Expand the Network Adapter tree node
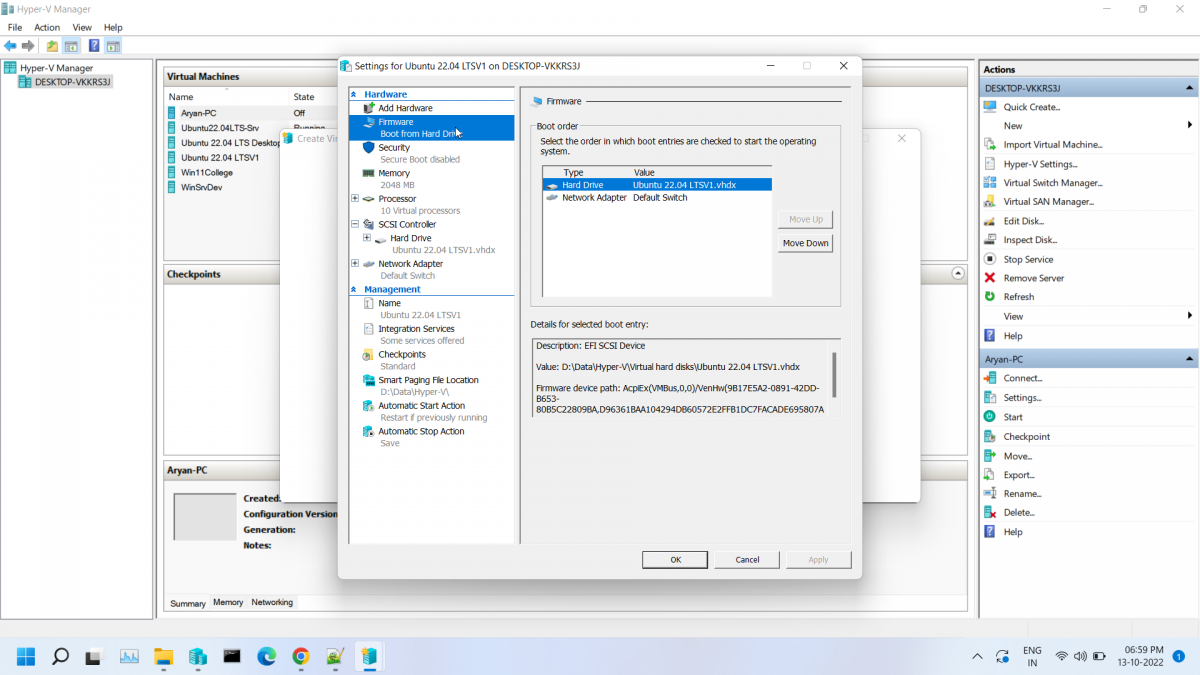Screen dimensions: 1200x675 click(355, 264)
